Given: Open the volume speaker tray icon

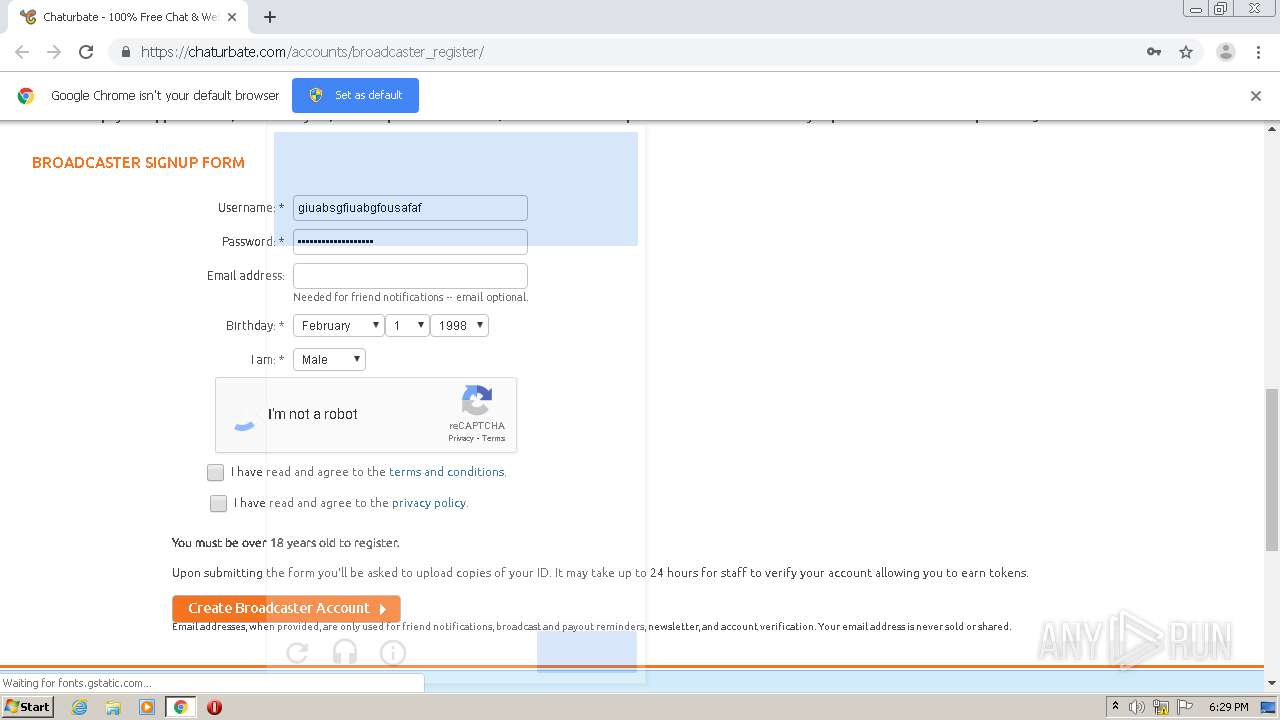Looking at the screenshot, I should (1137, 707).
